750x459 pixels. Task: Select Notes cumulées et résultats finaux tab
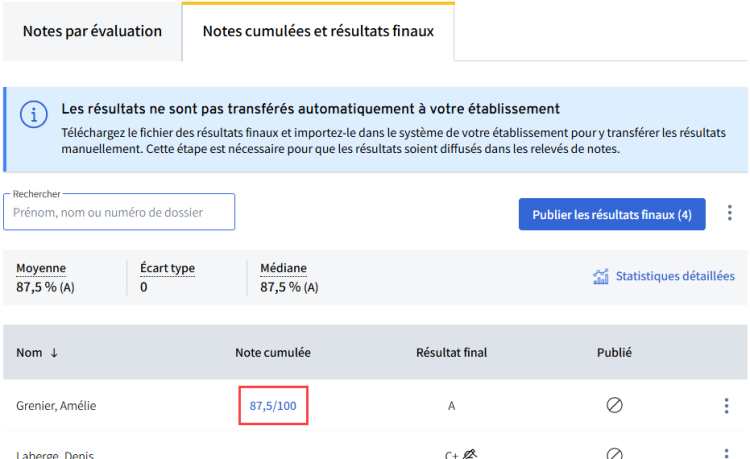click(x=318, y=31)
